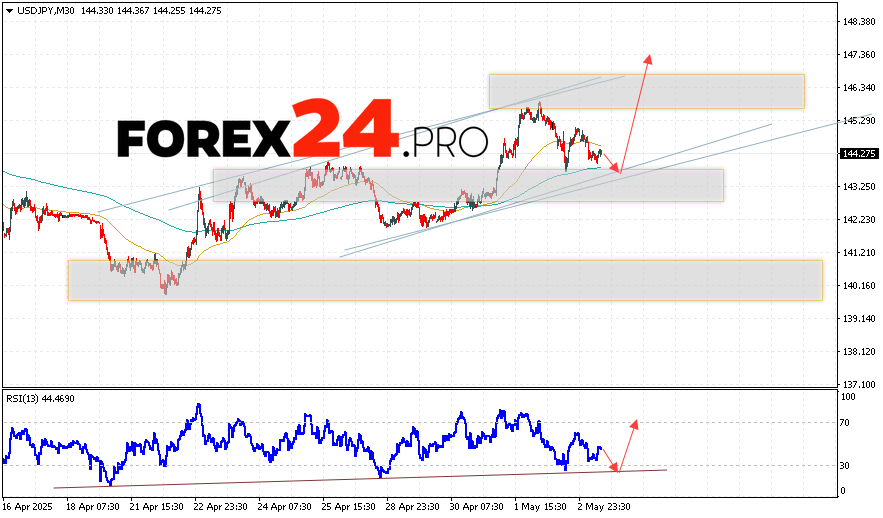Select the 147.360 price axis label
The image size is (883, 518).
[x=859, y=55]
